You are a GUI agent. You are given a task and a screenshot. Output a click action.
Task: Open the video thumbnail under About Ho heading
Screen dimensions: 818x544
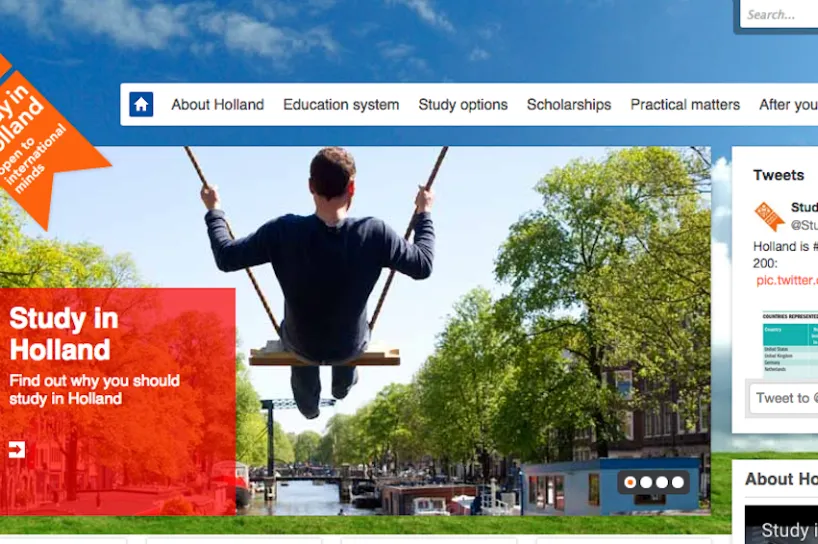click(781, 525)
